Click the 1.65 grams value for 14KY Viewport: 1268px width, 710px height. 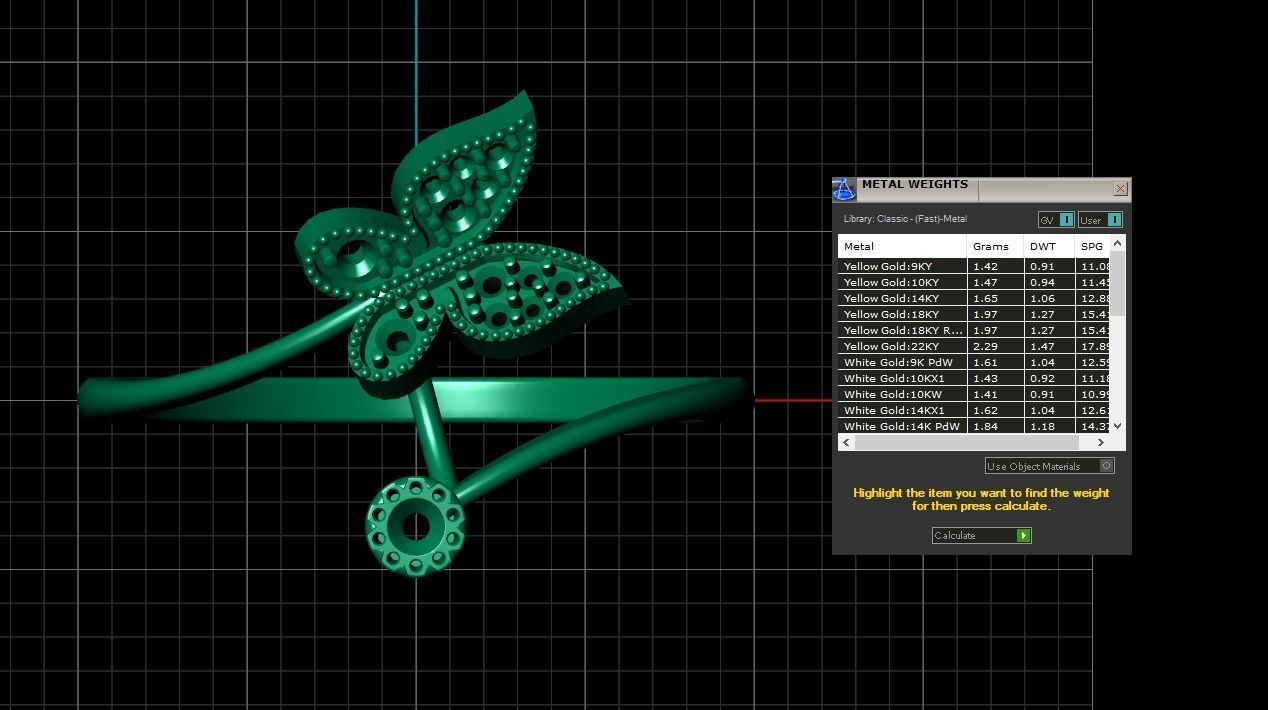coord(985,298)
